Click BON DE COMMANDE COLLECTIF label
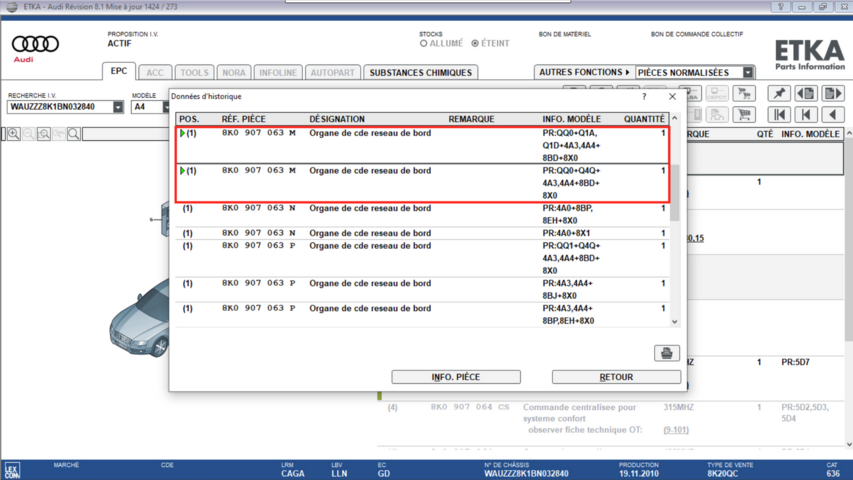Image resolution: width=853 pixels, height=480 pixels. click(697, 34)
